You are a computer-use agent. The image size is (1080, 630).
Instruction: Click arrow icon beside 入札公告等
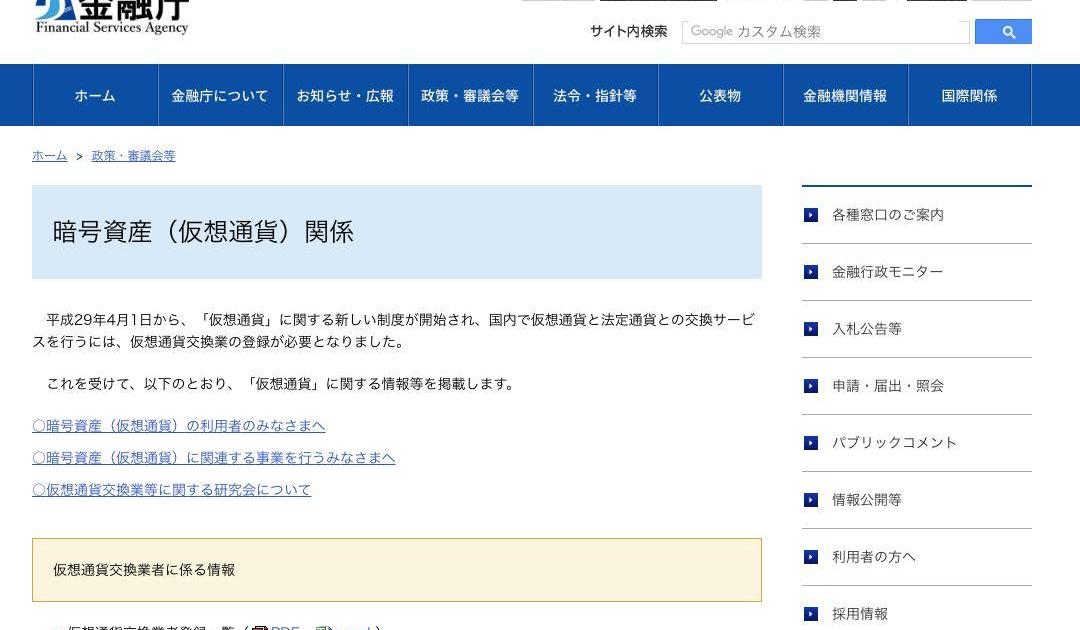click(x=811, y=329)
